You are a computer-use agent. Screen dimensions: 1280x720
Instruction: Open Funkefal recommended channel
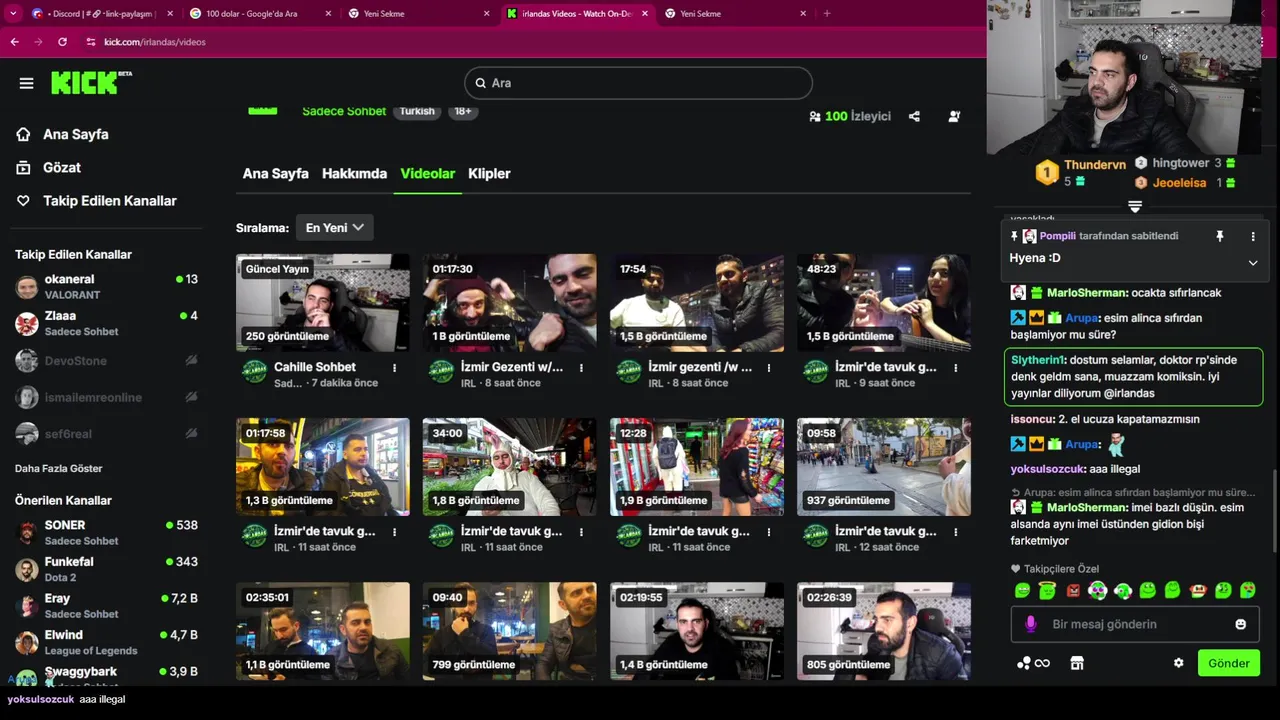108,569
